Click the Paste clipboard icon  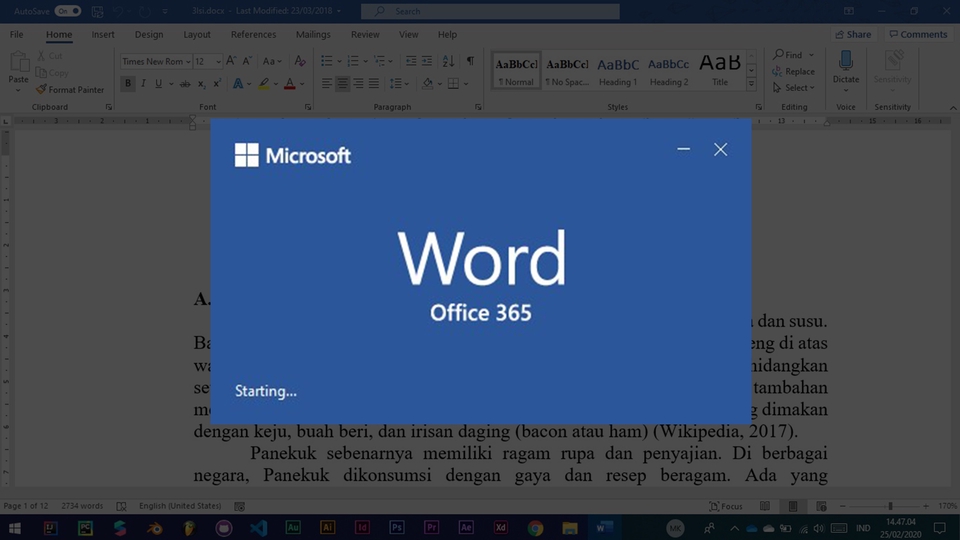click(19, 62)
